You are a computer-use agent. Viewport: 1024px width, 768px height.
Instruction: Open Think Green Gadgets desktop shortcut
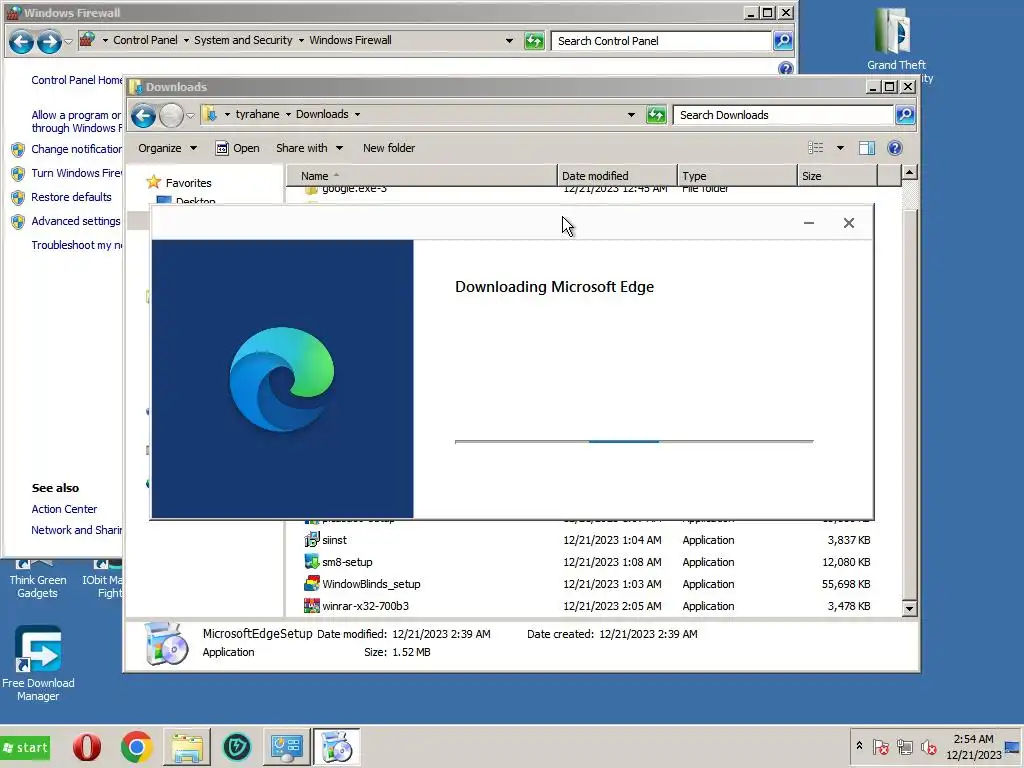click(x=37, y=580)
